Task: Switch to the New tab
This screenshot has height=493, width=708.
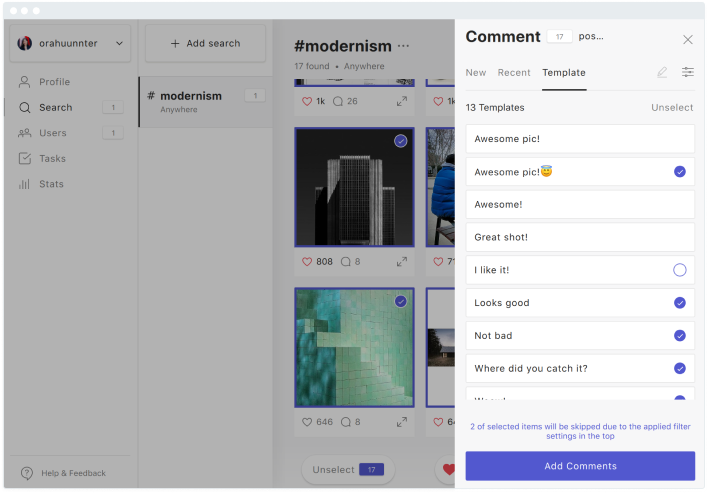Action: pyautogui.click(x=476, y=73)
